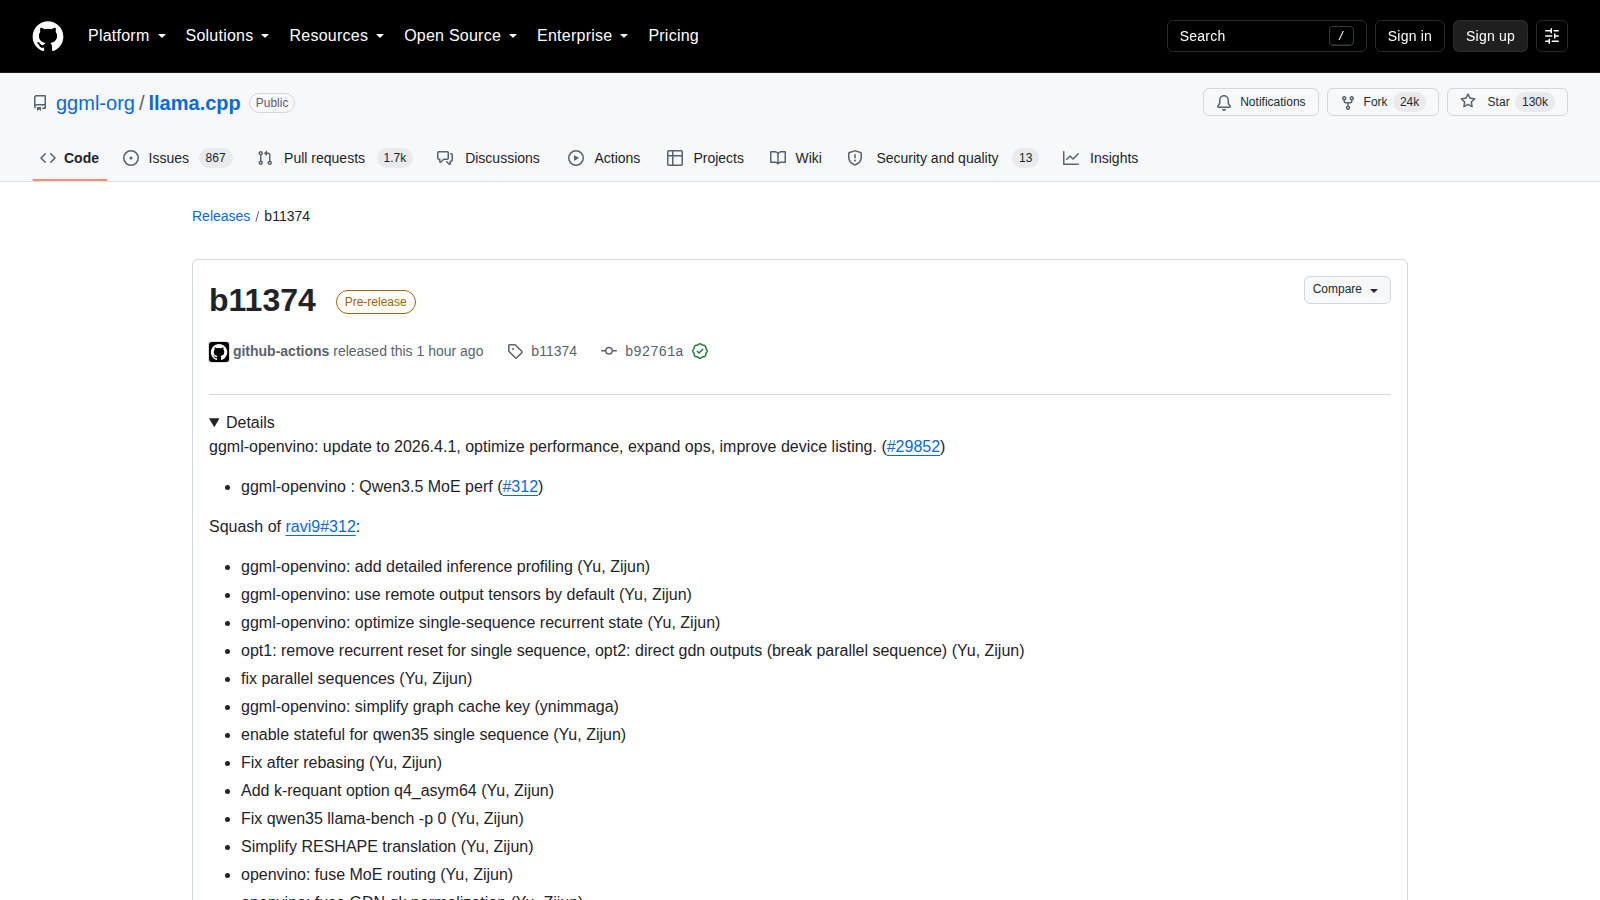Click the github-actions author name
The width and height of the screenshot is (1600, 900).
click(281, 351)
